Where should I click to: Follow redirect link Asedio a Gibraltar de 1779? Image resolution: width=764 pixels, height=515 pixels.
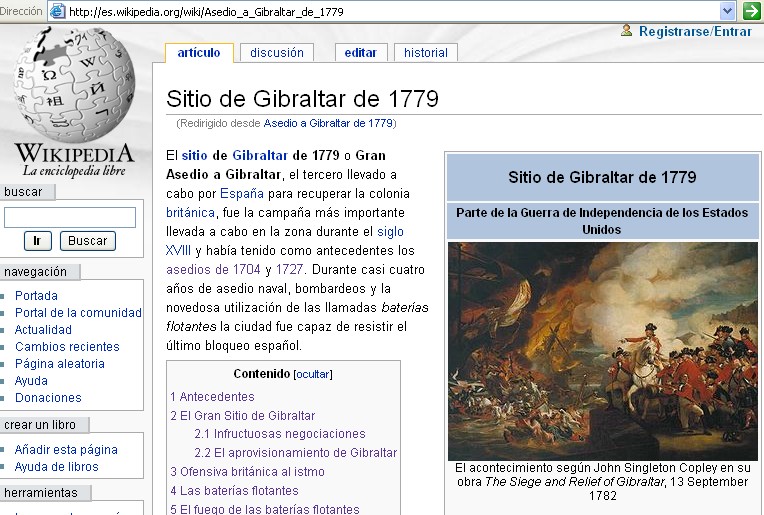[x=328, y=123]
